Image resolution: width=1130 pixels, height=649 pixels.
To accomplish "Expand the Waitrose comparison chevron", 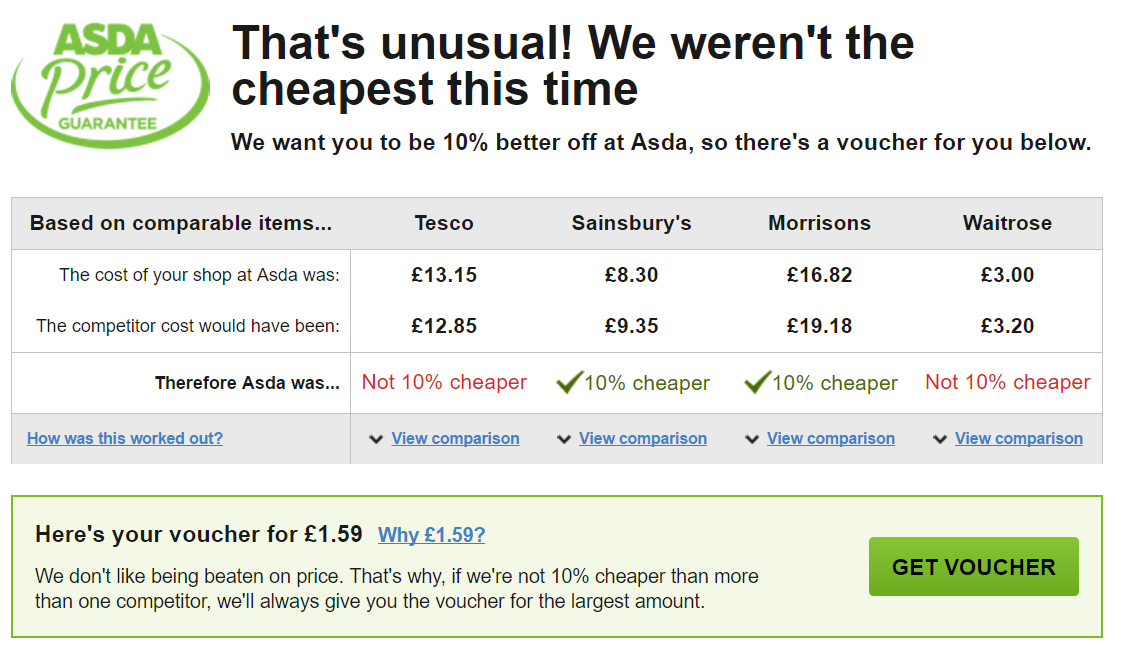I will (940, 439).
